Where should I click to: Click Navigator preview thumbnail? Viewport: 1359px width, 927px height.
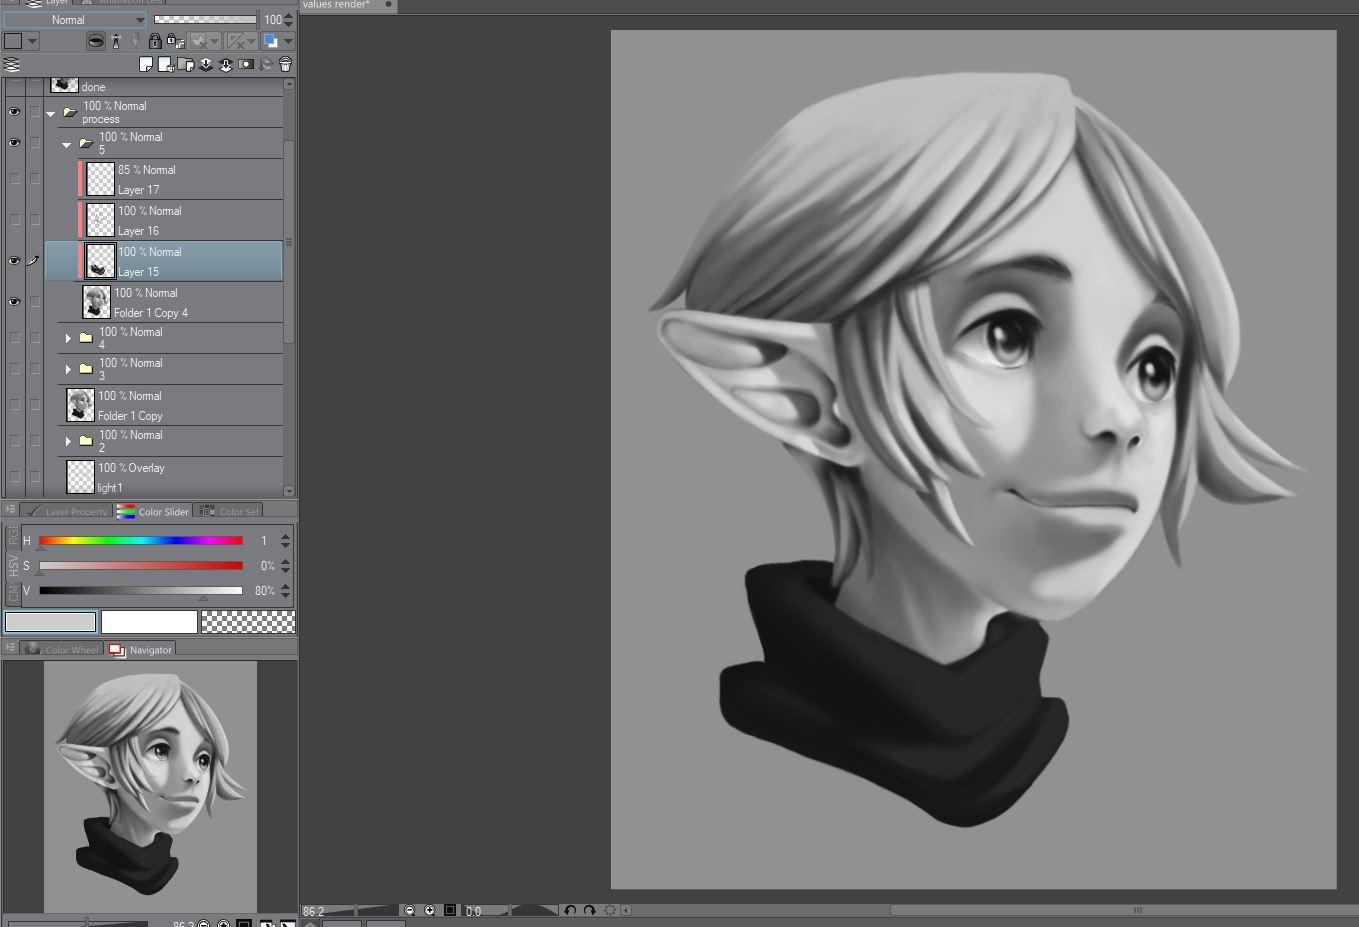click(x=150, y=786)
